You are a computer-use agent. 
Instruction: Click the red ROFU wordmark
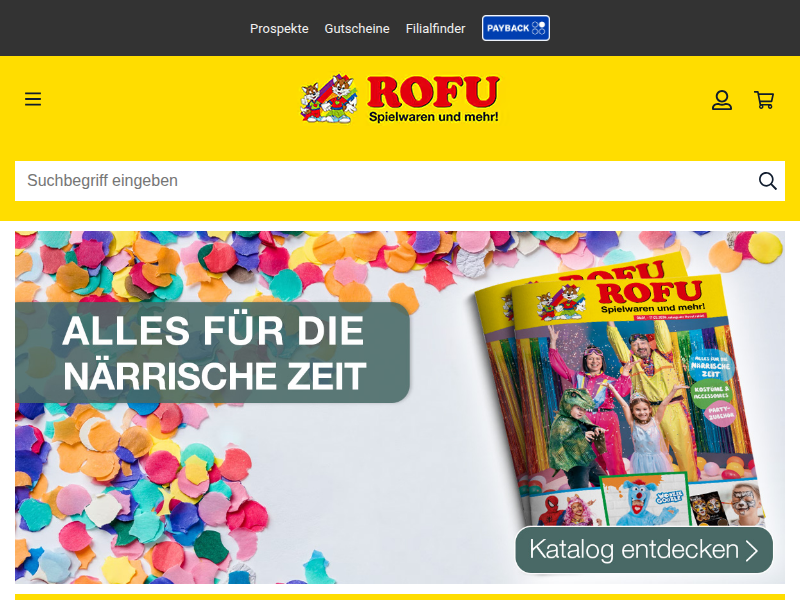click(x=433, y=92)
